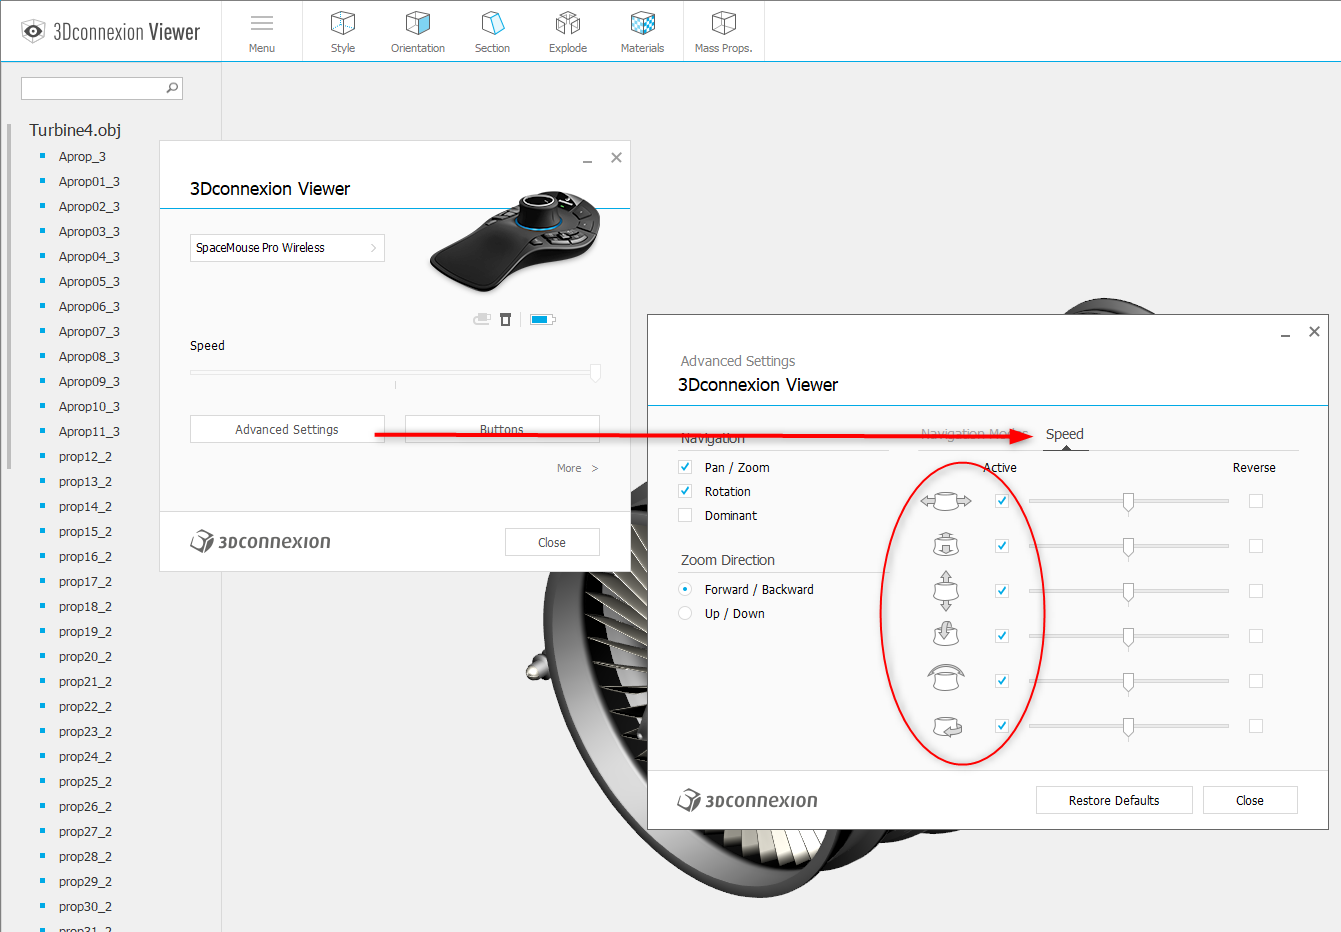Click the search magnifier icon

[x=172, y=88]
